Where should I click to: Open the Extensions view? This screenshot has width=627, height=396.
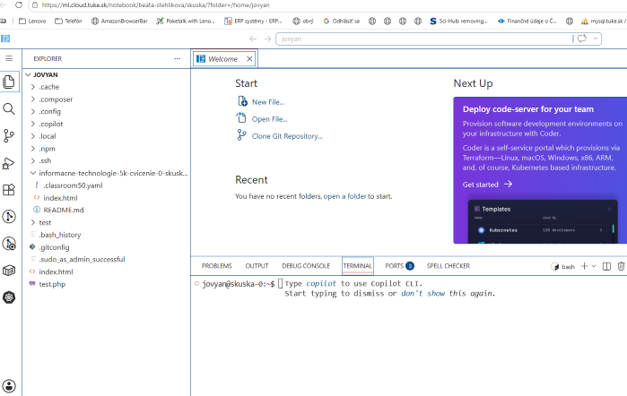coord(9,190)
